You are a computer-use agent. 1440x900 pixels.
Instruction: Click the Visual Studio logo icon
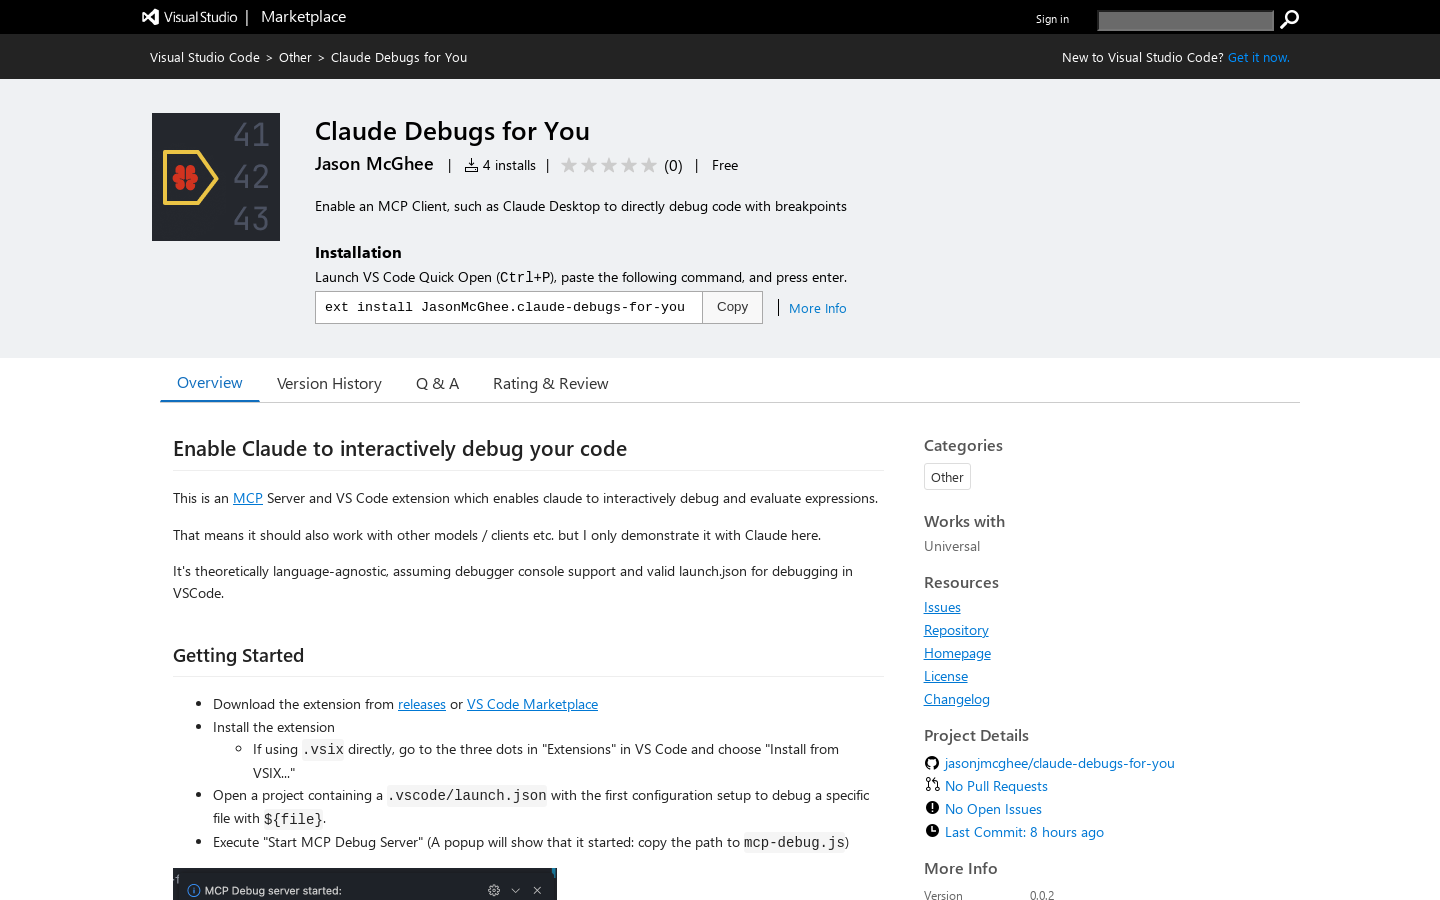click(150, 17)
